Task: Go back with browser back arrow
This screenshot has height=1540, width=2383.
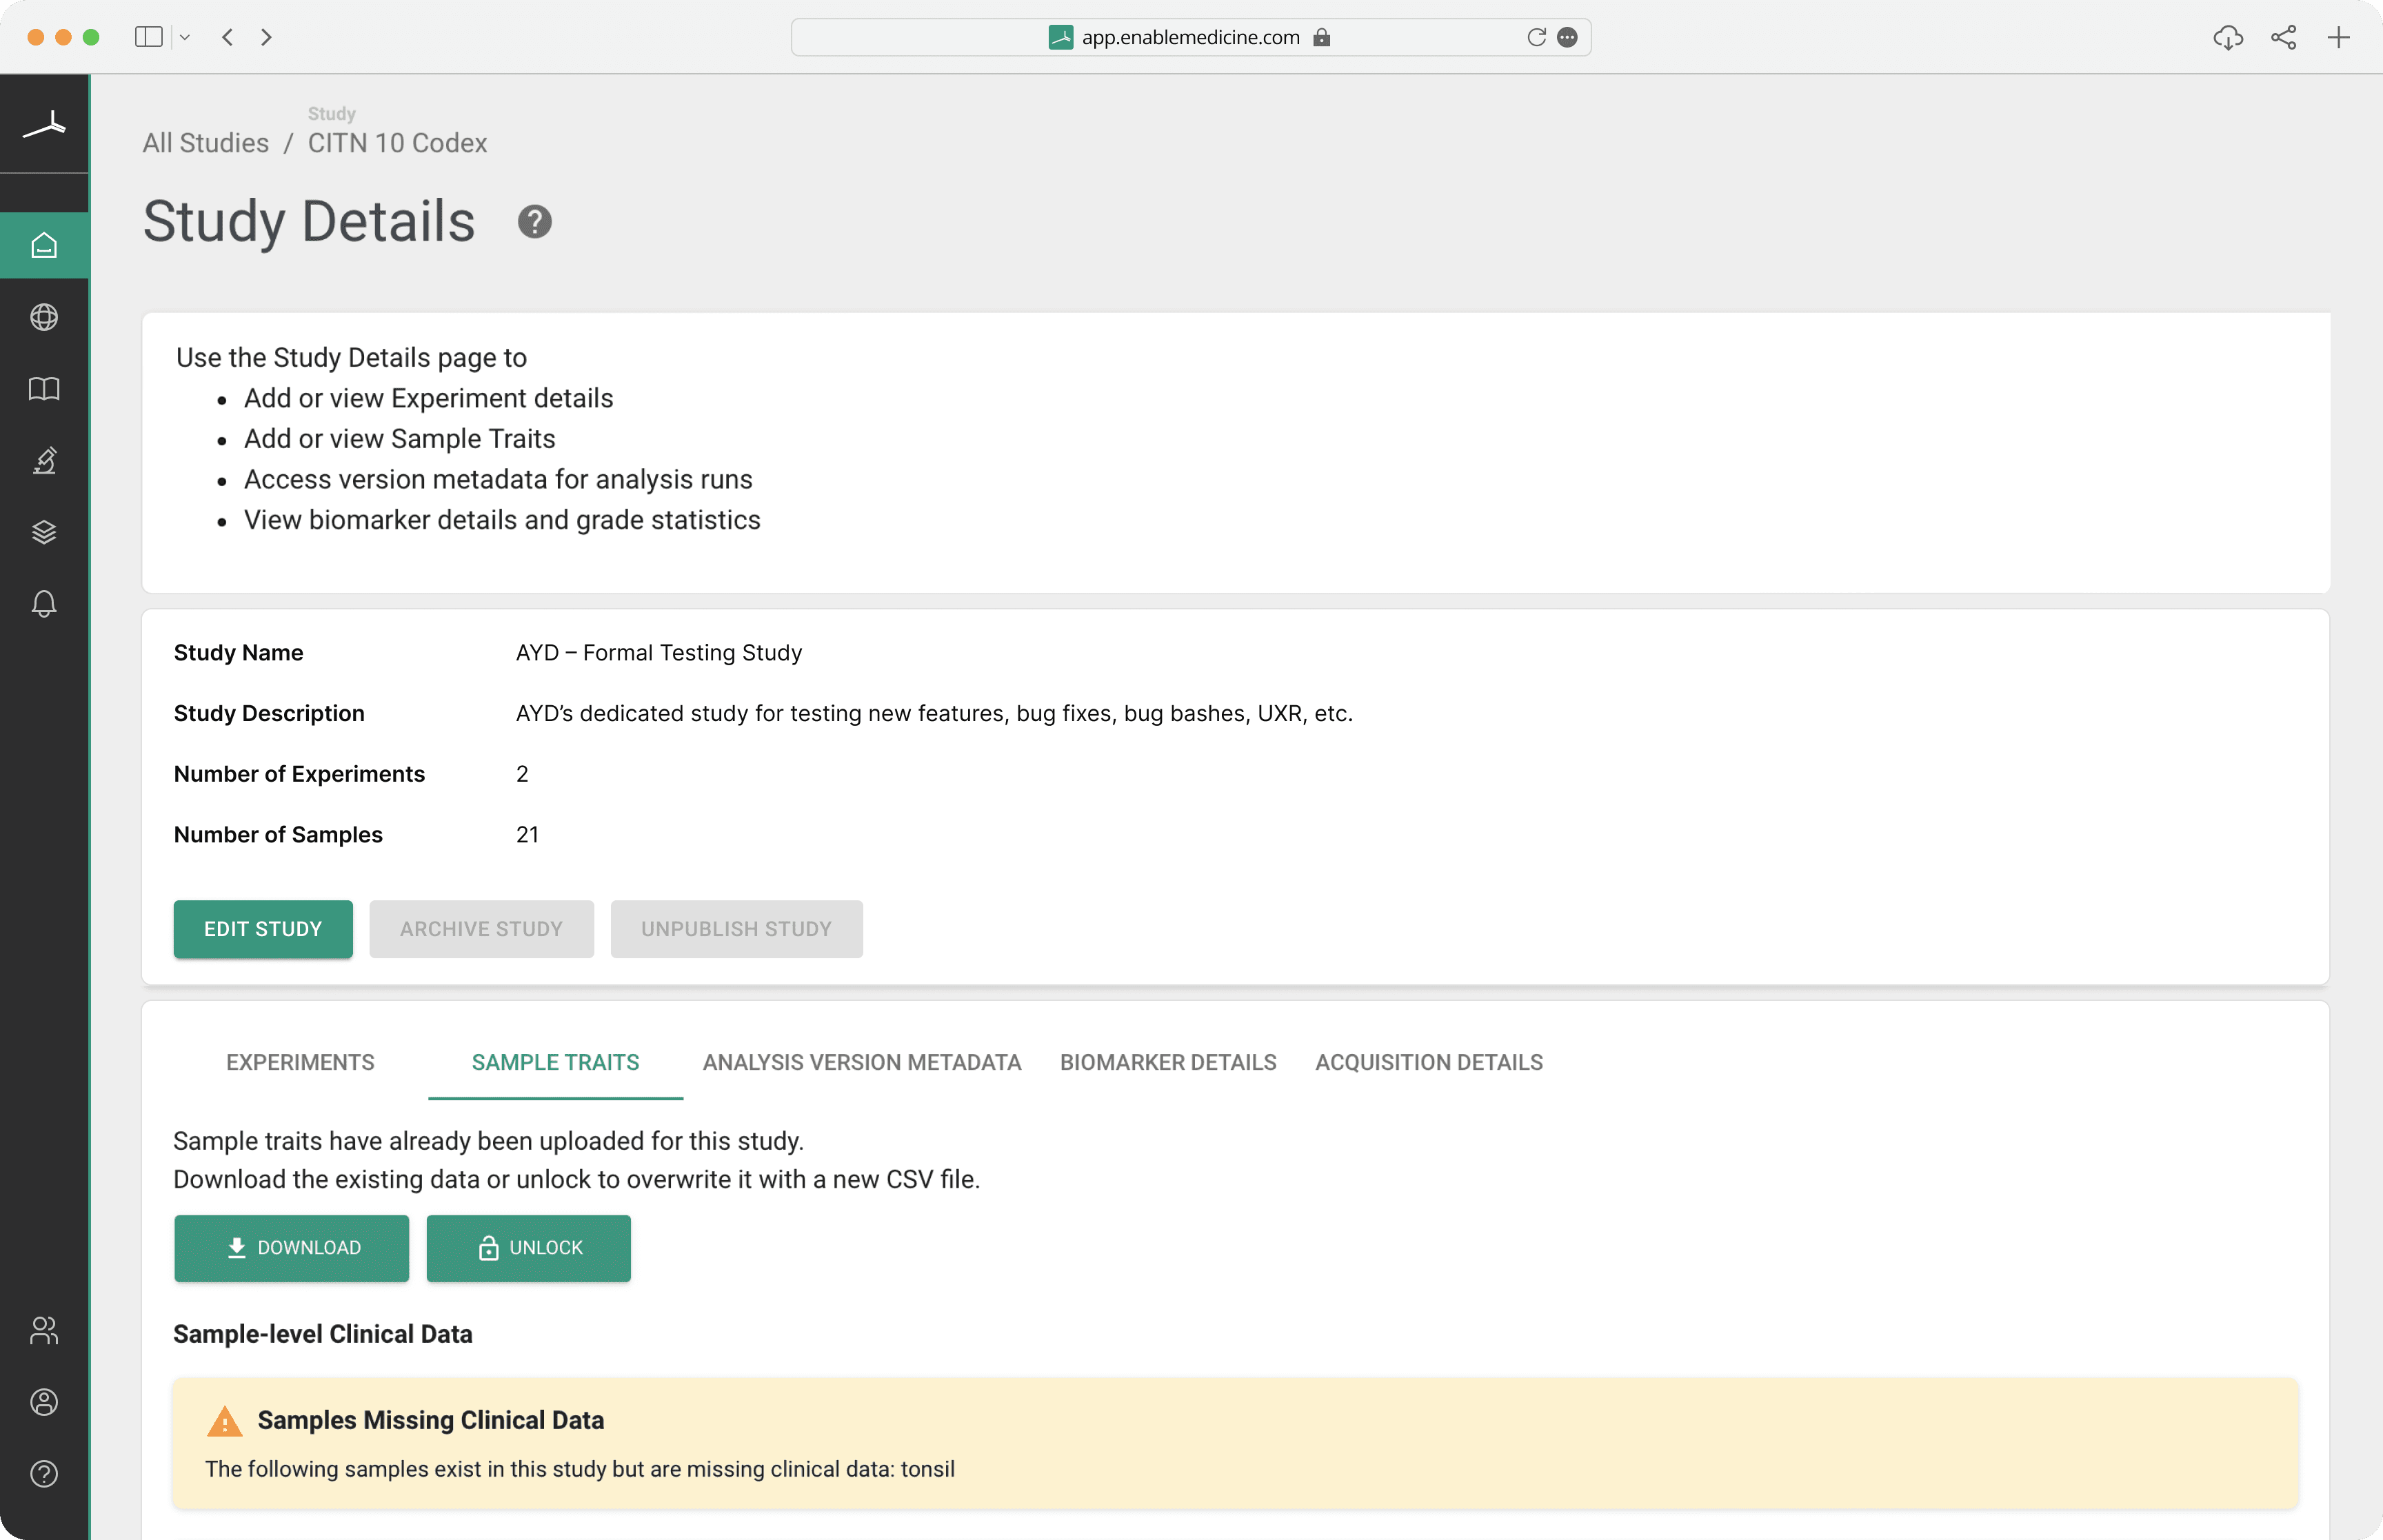Action: (228, 37)
